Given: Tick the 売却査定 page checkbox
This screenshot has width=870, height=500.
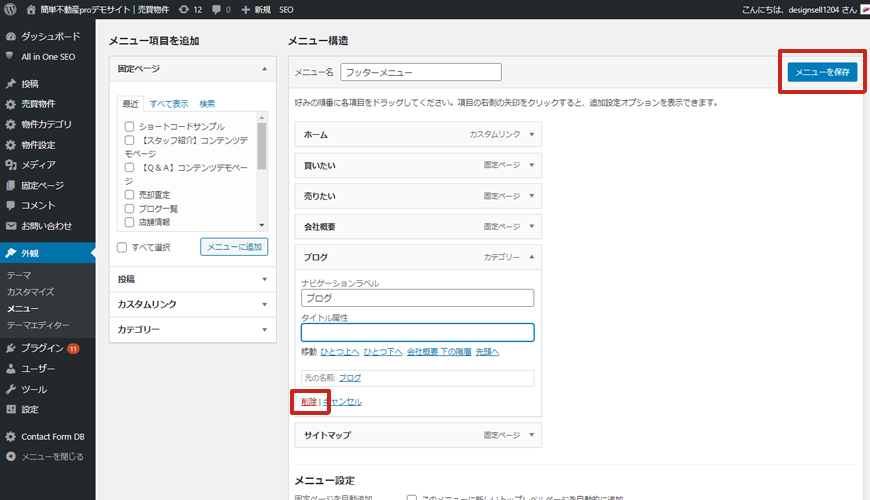Looking at the screenshot, I should [x=129, y=195].
